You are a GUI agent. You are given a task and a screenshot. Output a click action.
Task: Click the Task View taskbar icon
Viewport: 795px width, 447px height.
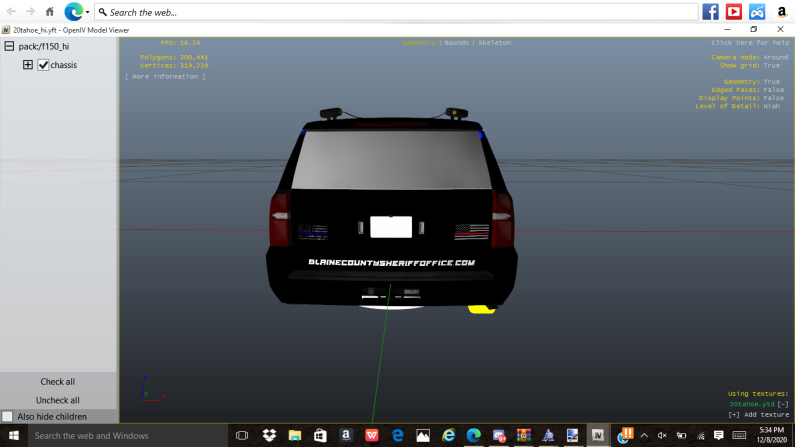click(x=242, y=436)
